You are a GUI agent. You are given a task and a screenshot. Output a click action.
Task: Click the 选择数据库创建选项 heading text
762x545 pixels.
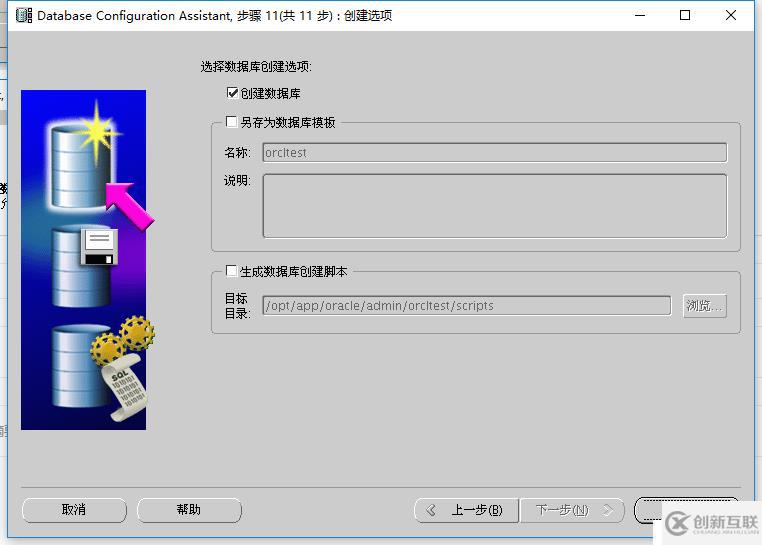(x=256, y=67)
